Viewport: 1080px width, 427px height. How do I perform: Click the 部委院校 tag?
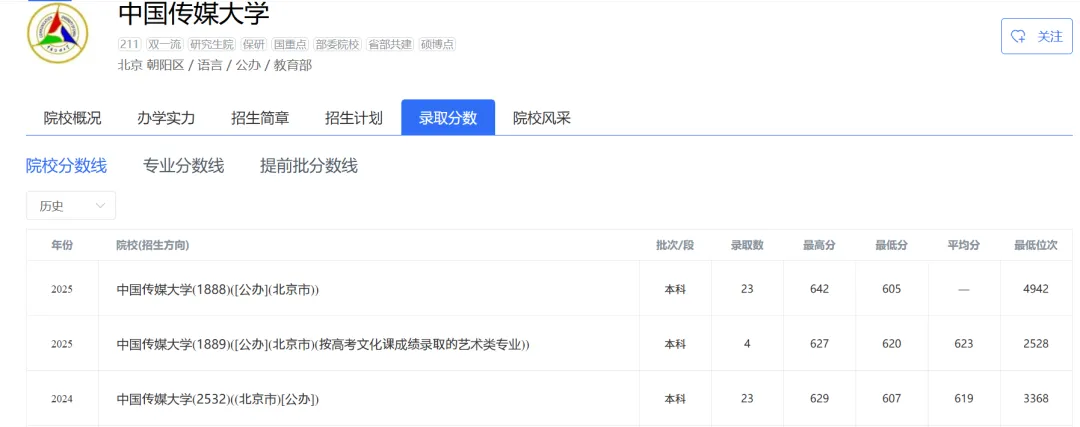(338, 44)
